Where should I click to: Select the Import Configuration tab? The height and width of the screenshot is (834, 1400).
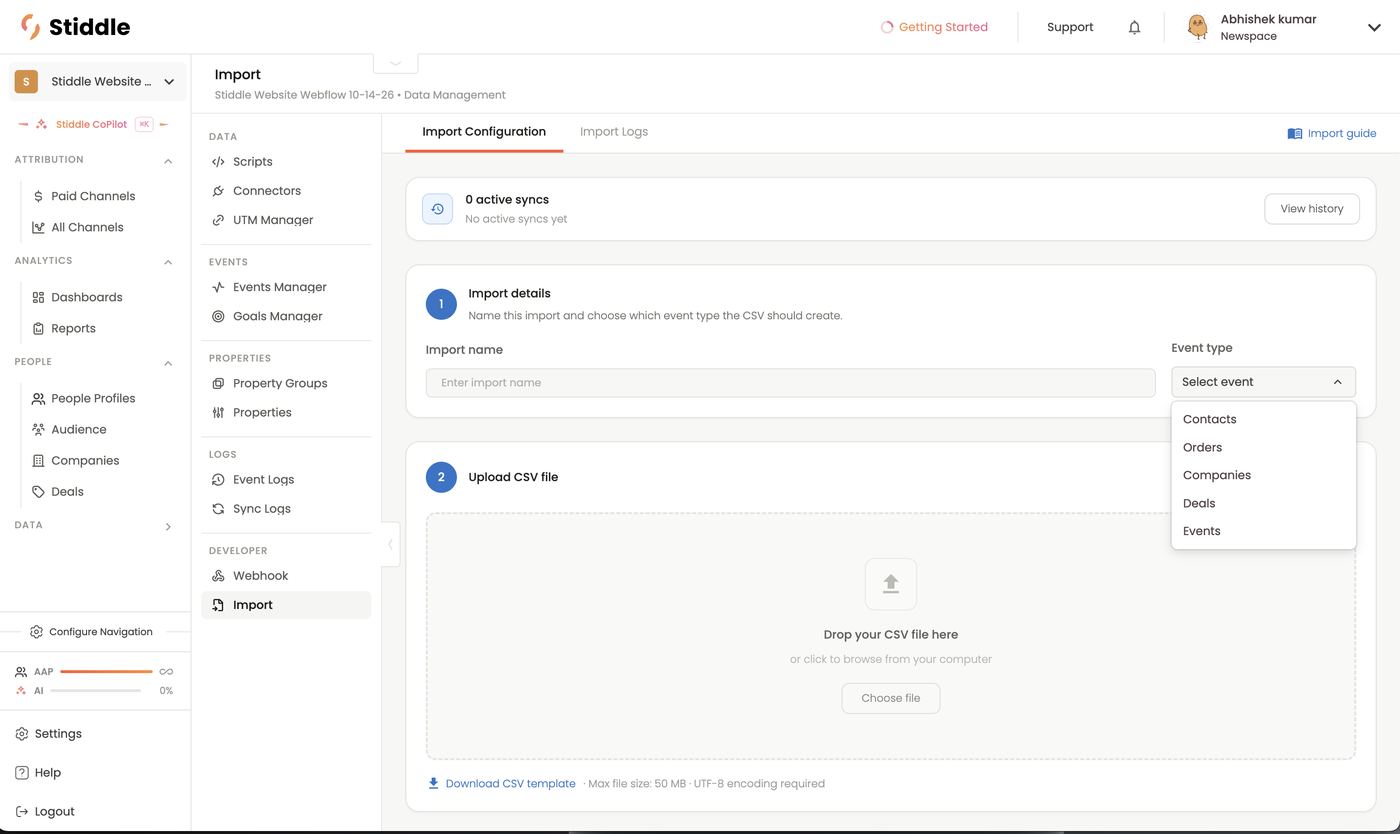[x=484, y=131]
